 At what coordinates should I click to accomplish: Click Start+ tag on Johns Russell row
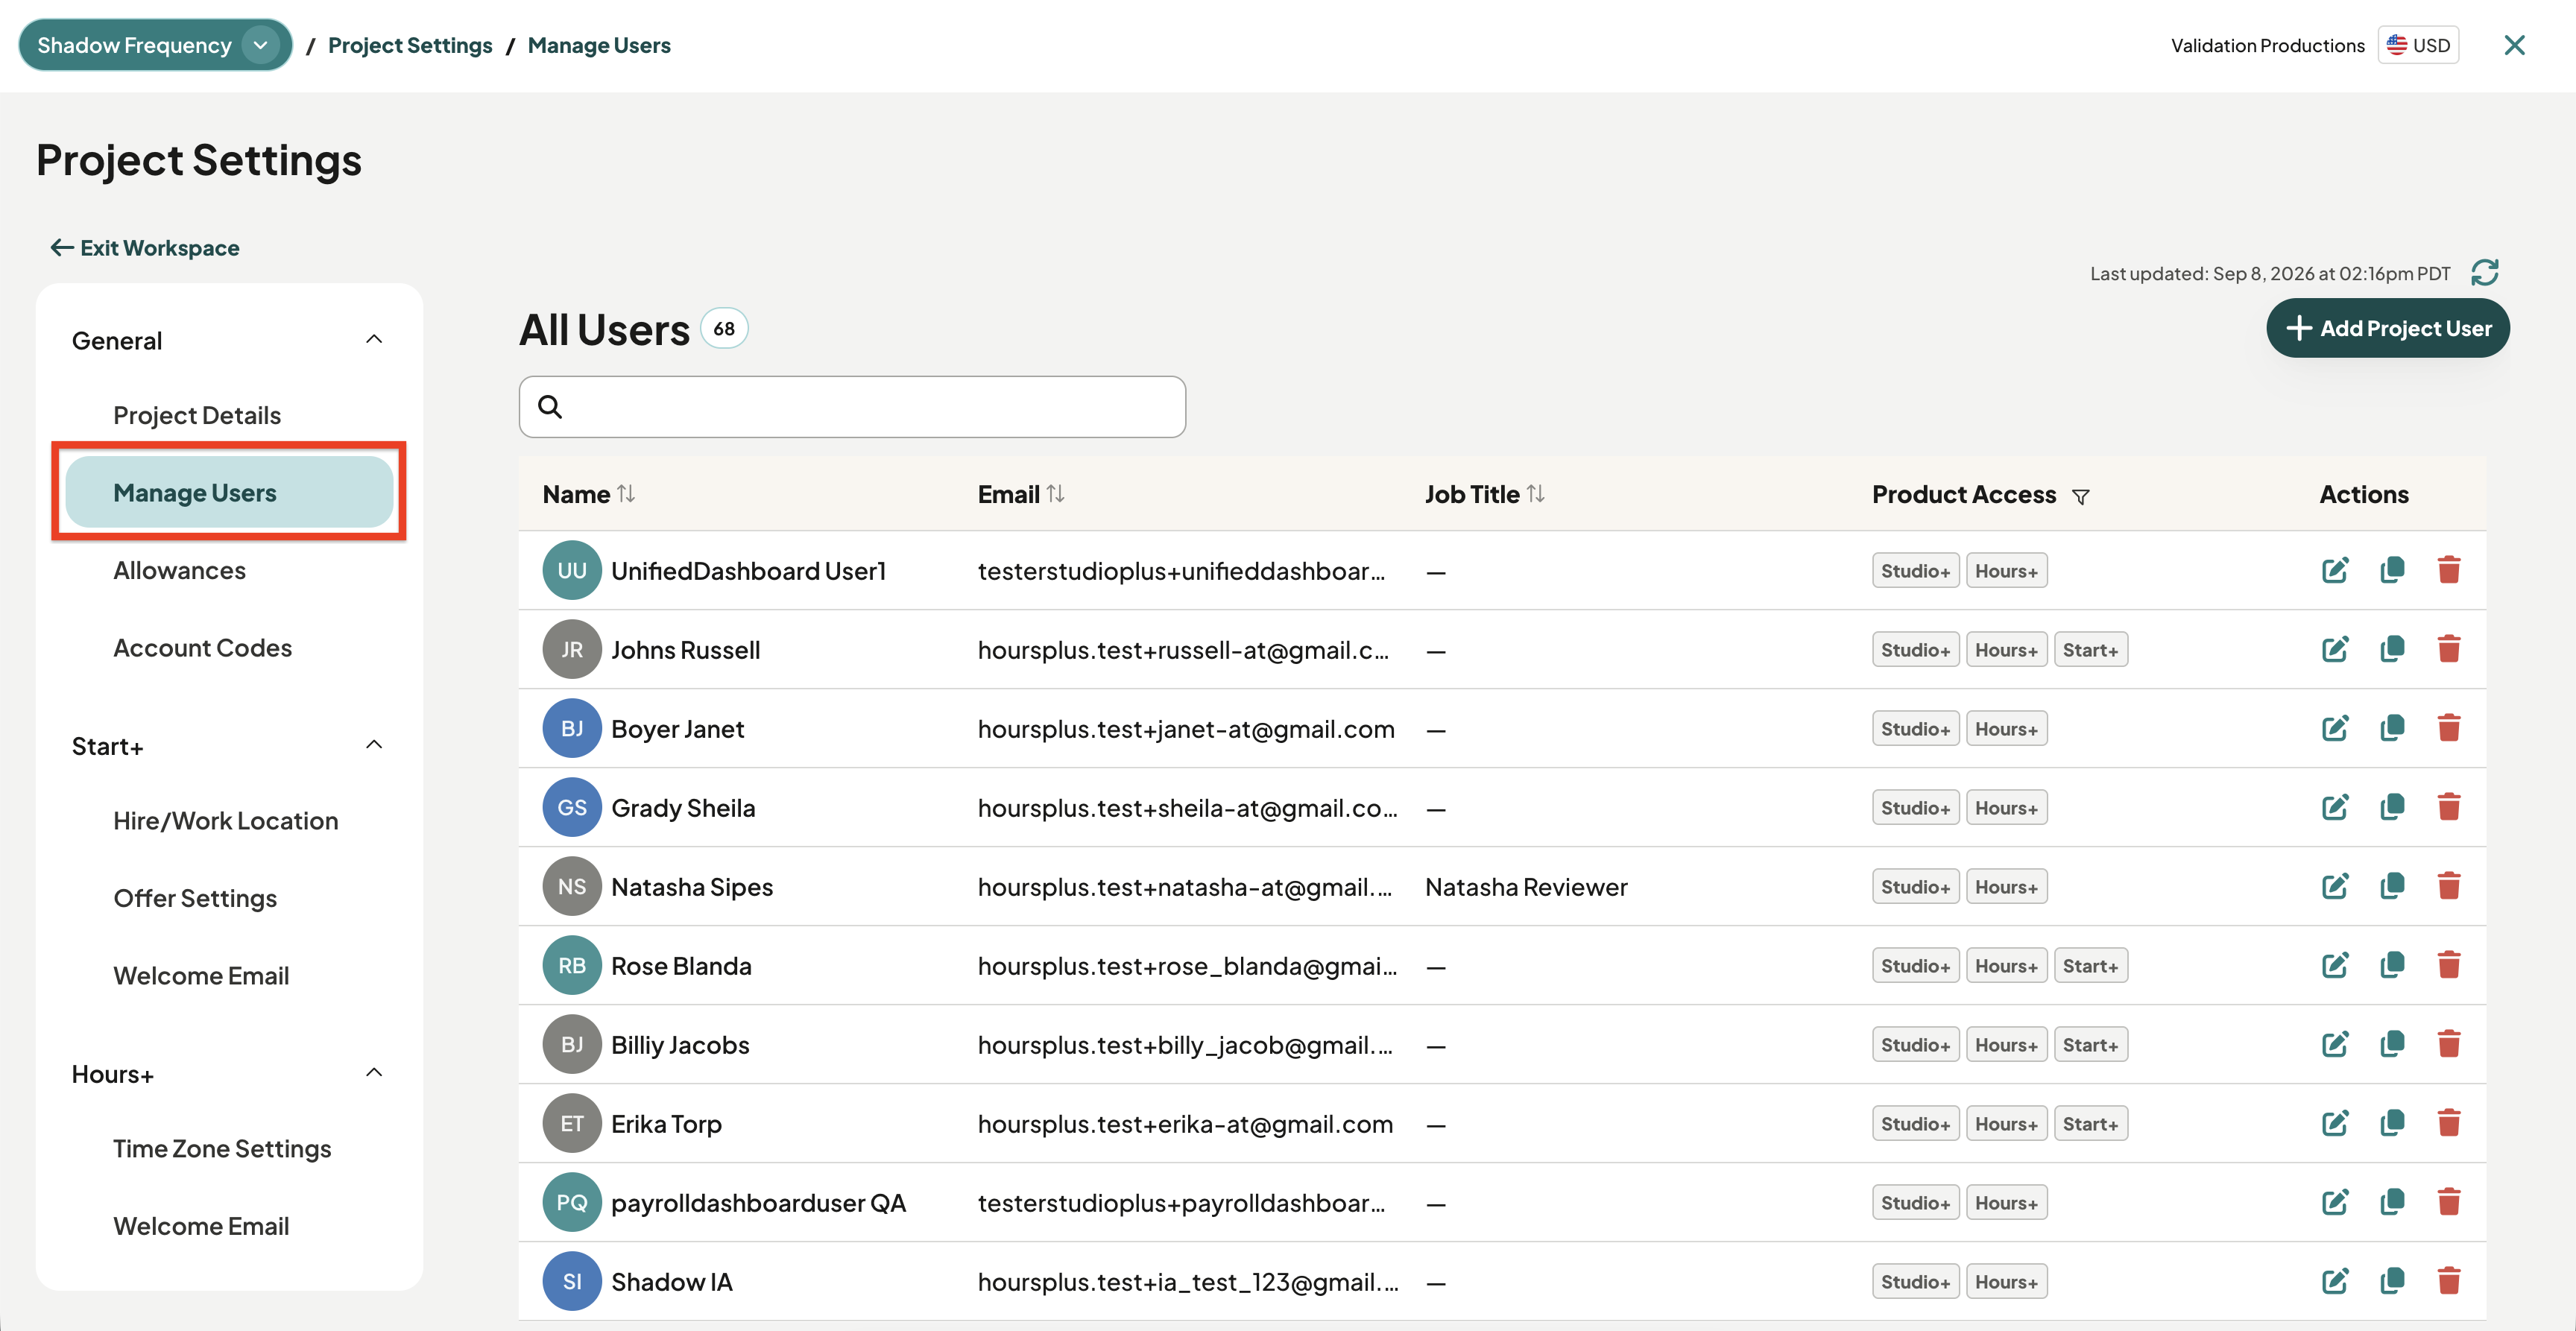click(2090, 650)
